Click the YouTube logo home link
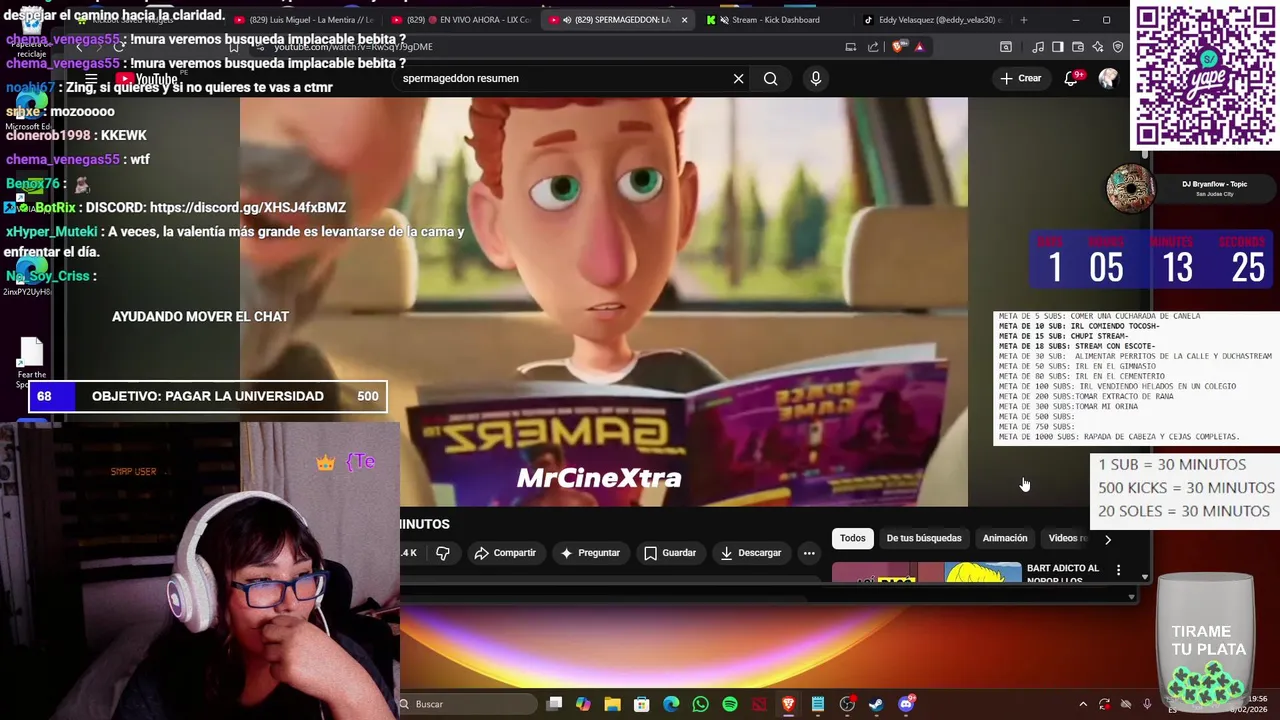Screen dimensions: 1280x720 tap(146, 79)
